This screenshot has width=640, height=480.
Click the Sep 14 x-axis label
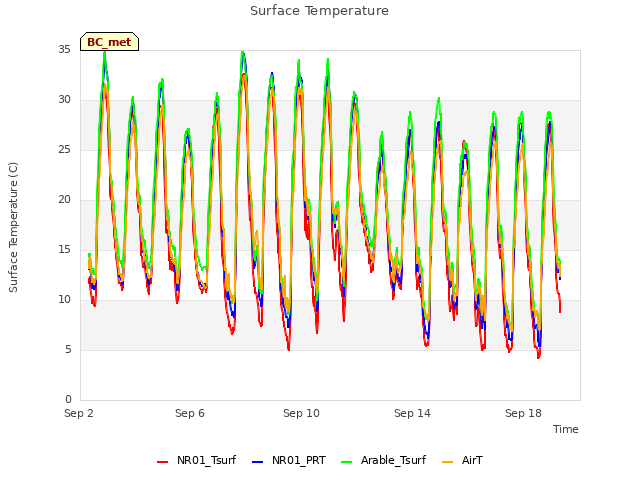412,413
